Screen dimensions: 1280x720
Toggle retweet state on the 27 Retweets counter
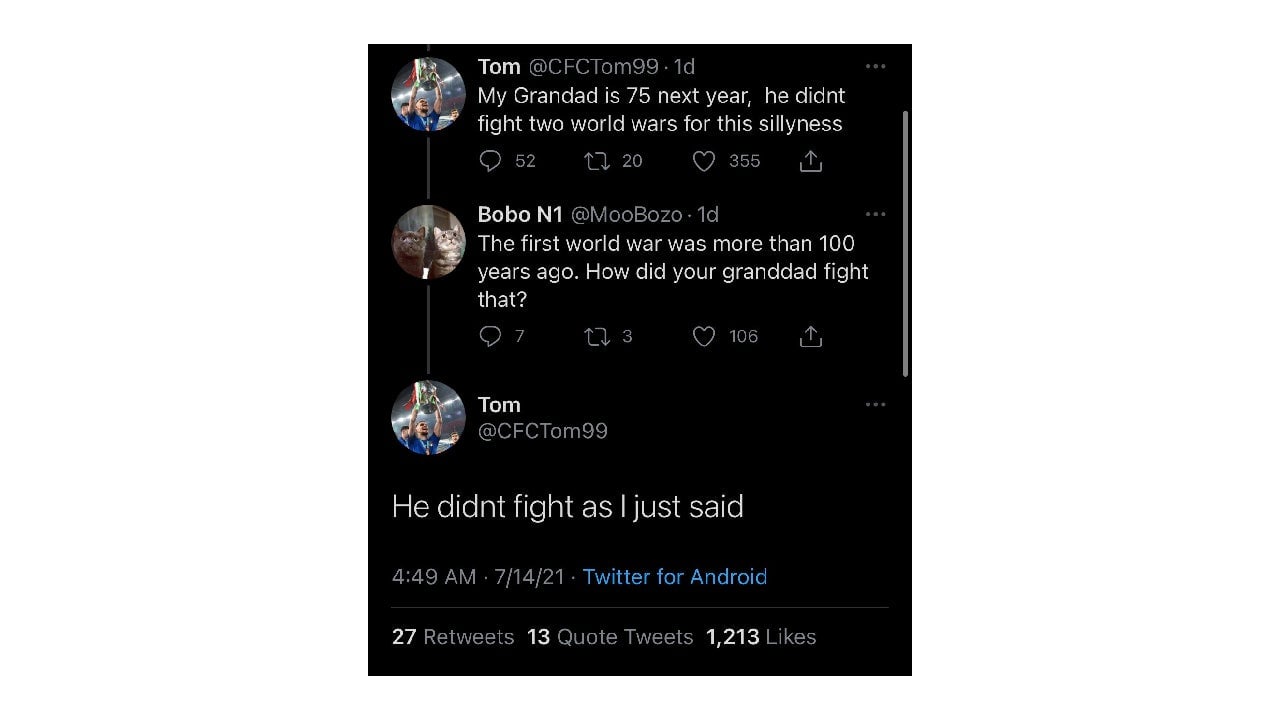coord(453,637)
